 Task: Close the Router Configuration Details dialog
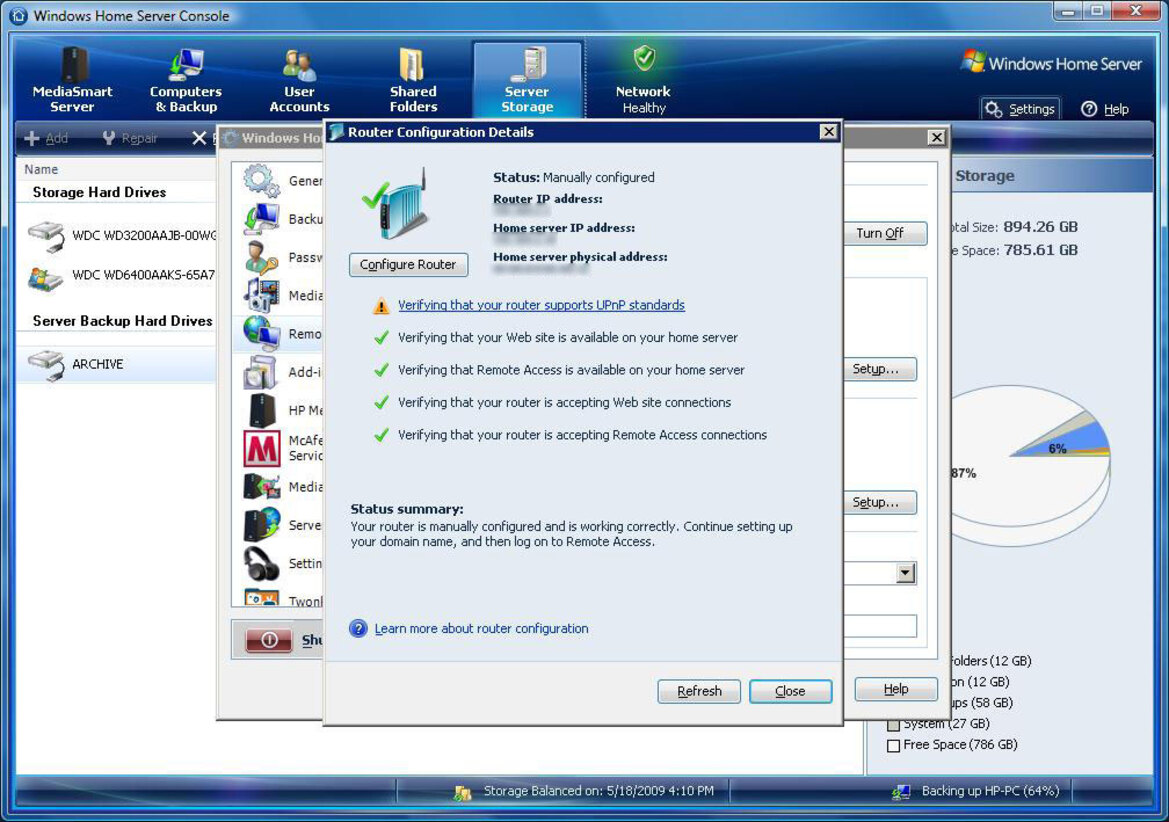pyautogui.click(x=790, y=691)
